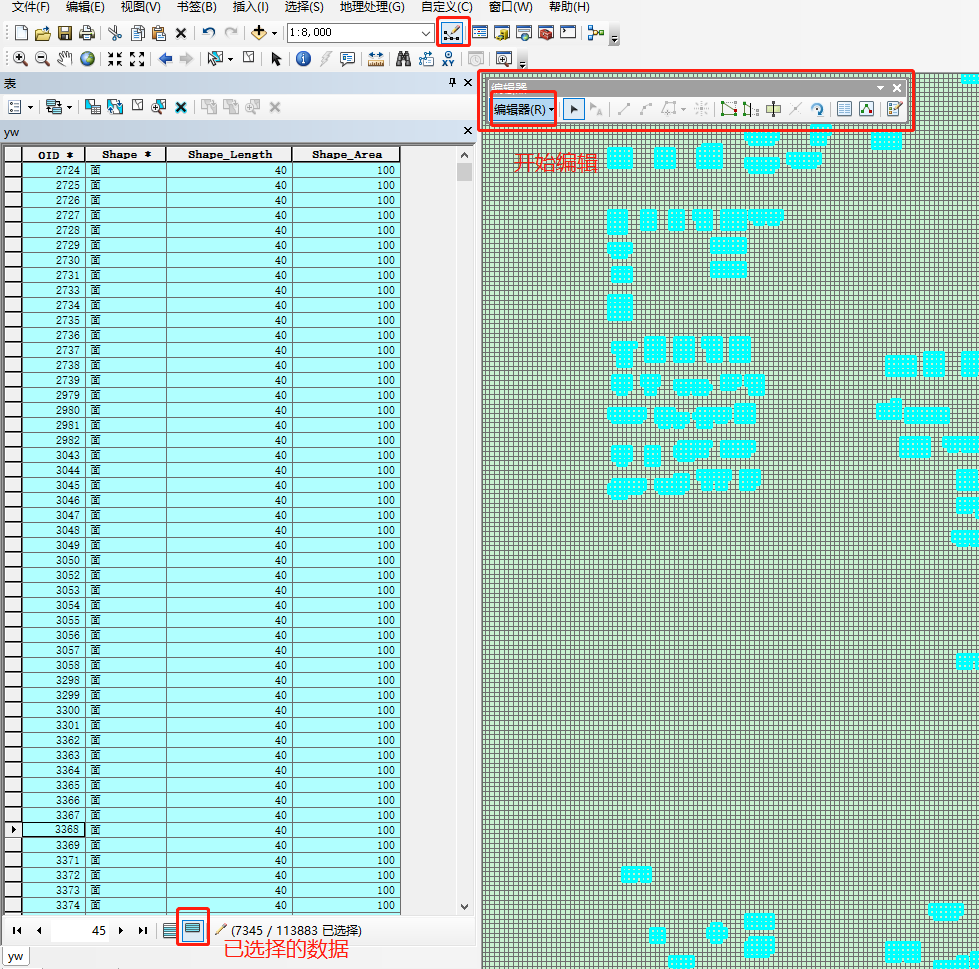Open the Attributes window icon in Editor toolbar
Screen dimensions: 979x969
point(844,109)
